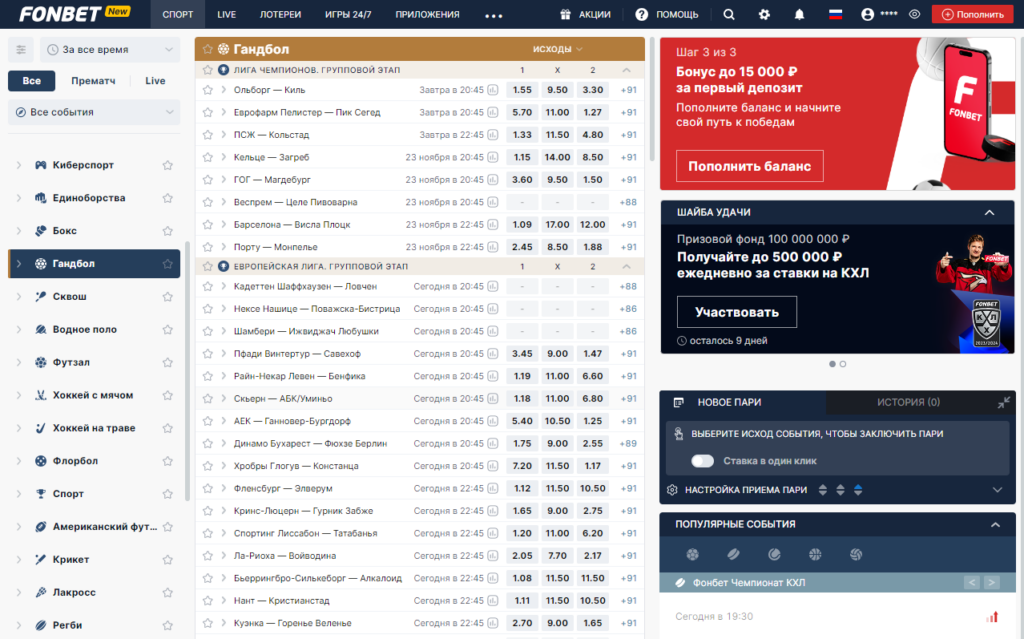This screenshot has height=639, width=1024.
Task: Open +91 extra markets for ГОГ — Магдебург
Action: click(x=628, y=180)
